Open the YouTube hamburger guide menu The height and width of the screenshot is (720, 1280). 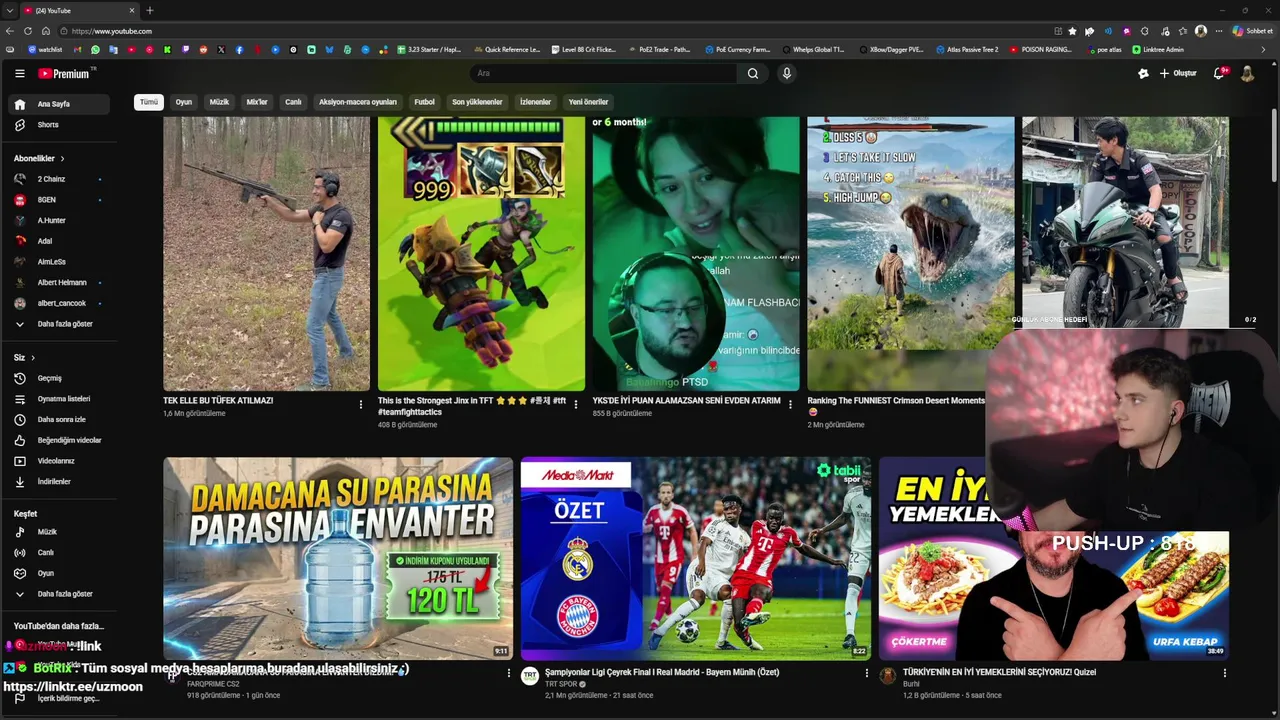(x=19, y=73)
